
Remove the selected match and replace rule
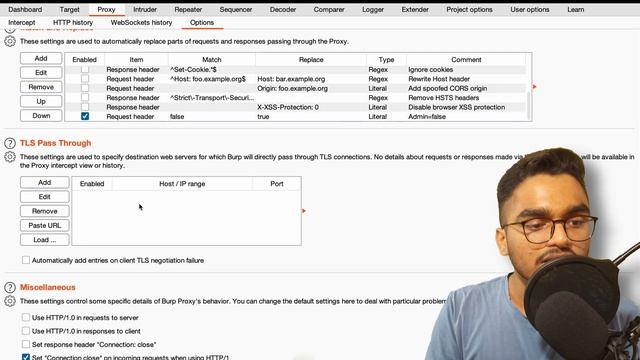click(41, 87)
